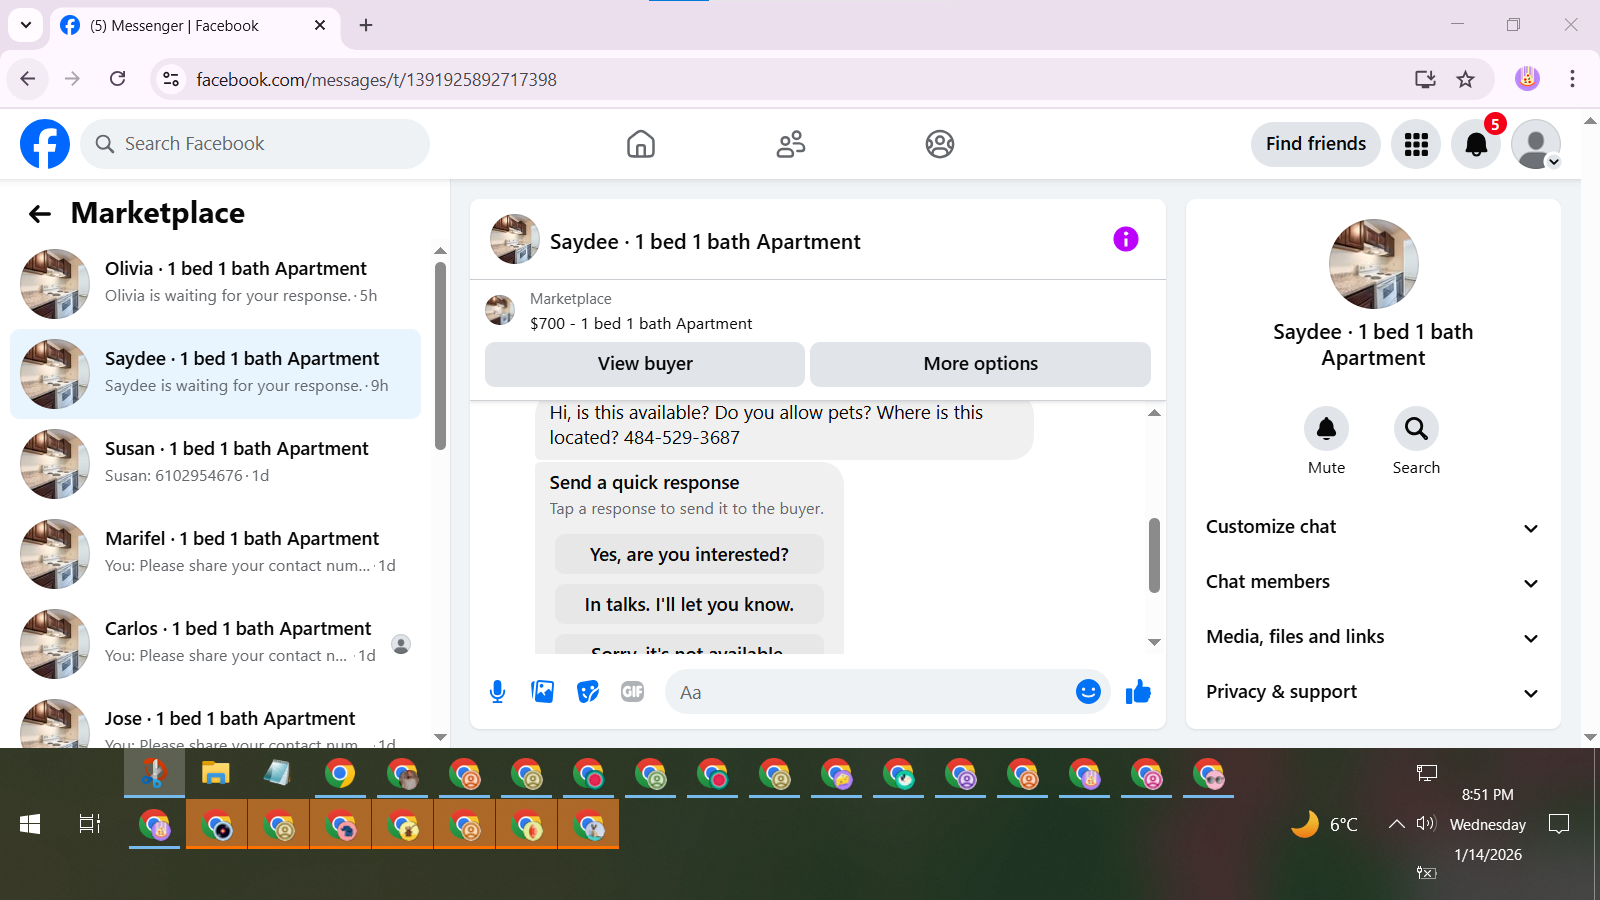The height and width of the screenshot is (900, 1600).
Task: Expand the Chat members section
Action: coord(1373,582)
